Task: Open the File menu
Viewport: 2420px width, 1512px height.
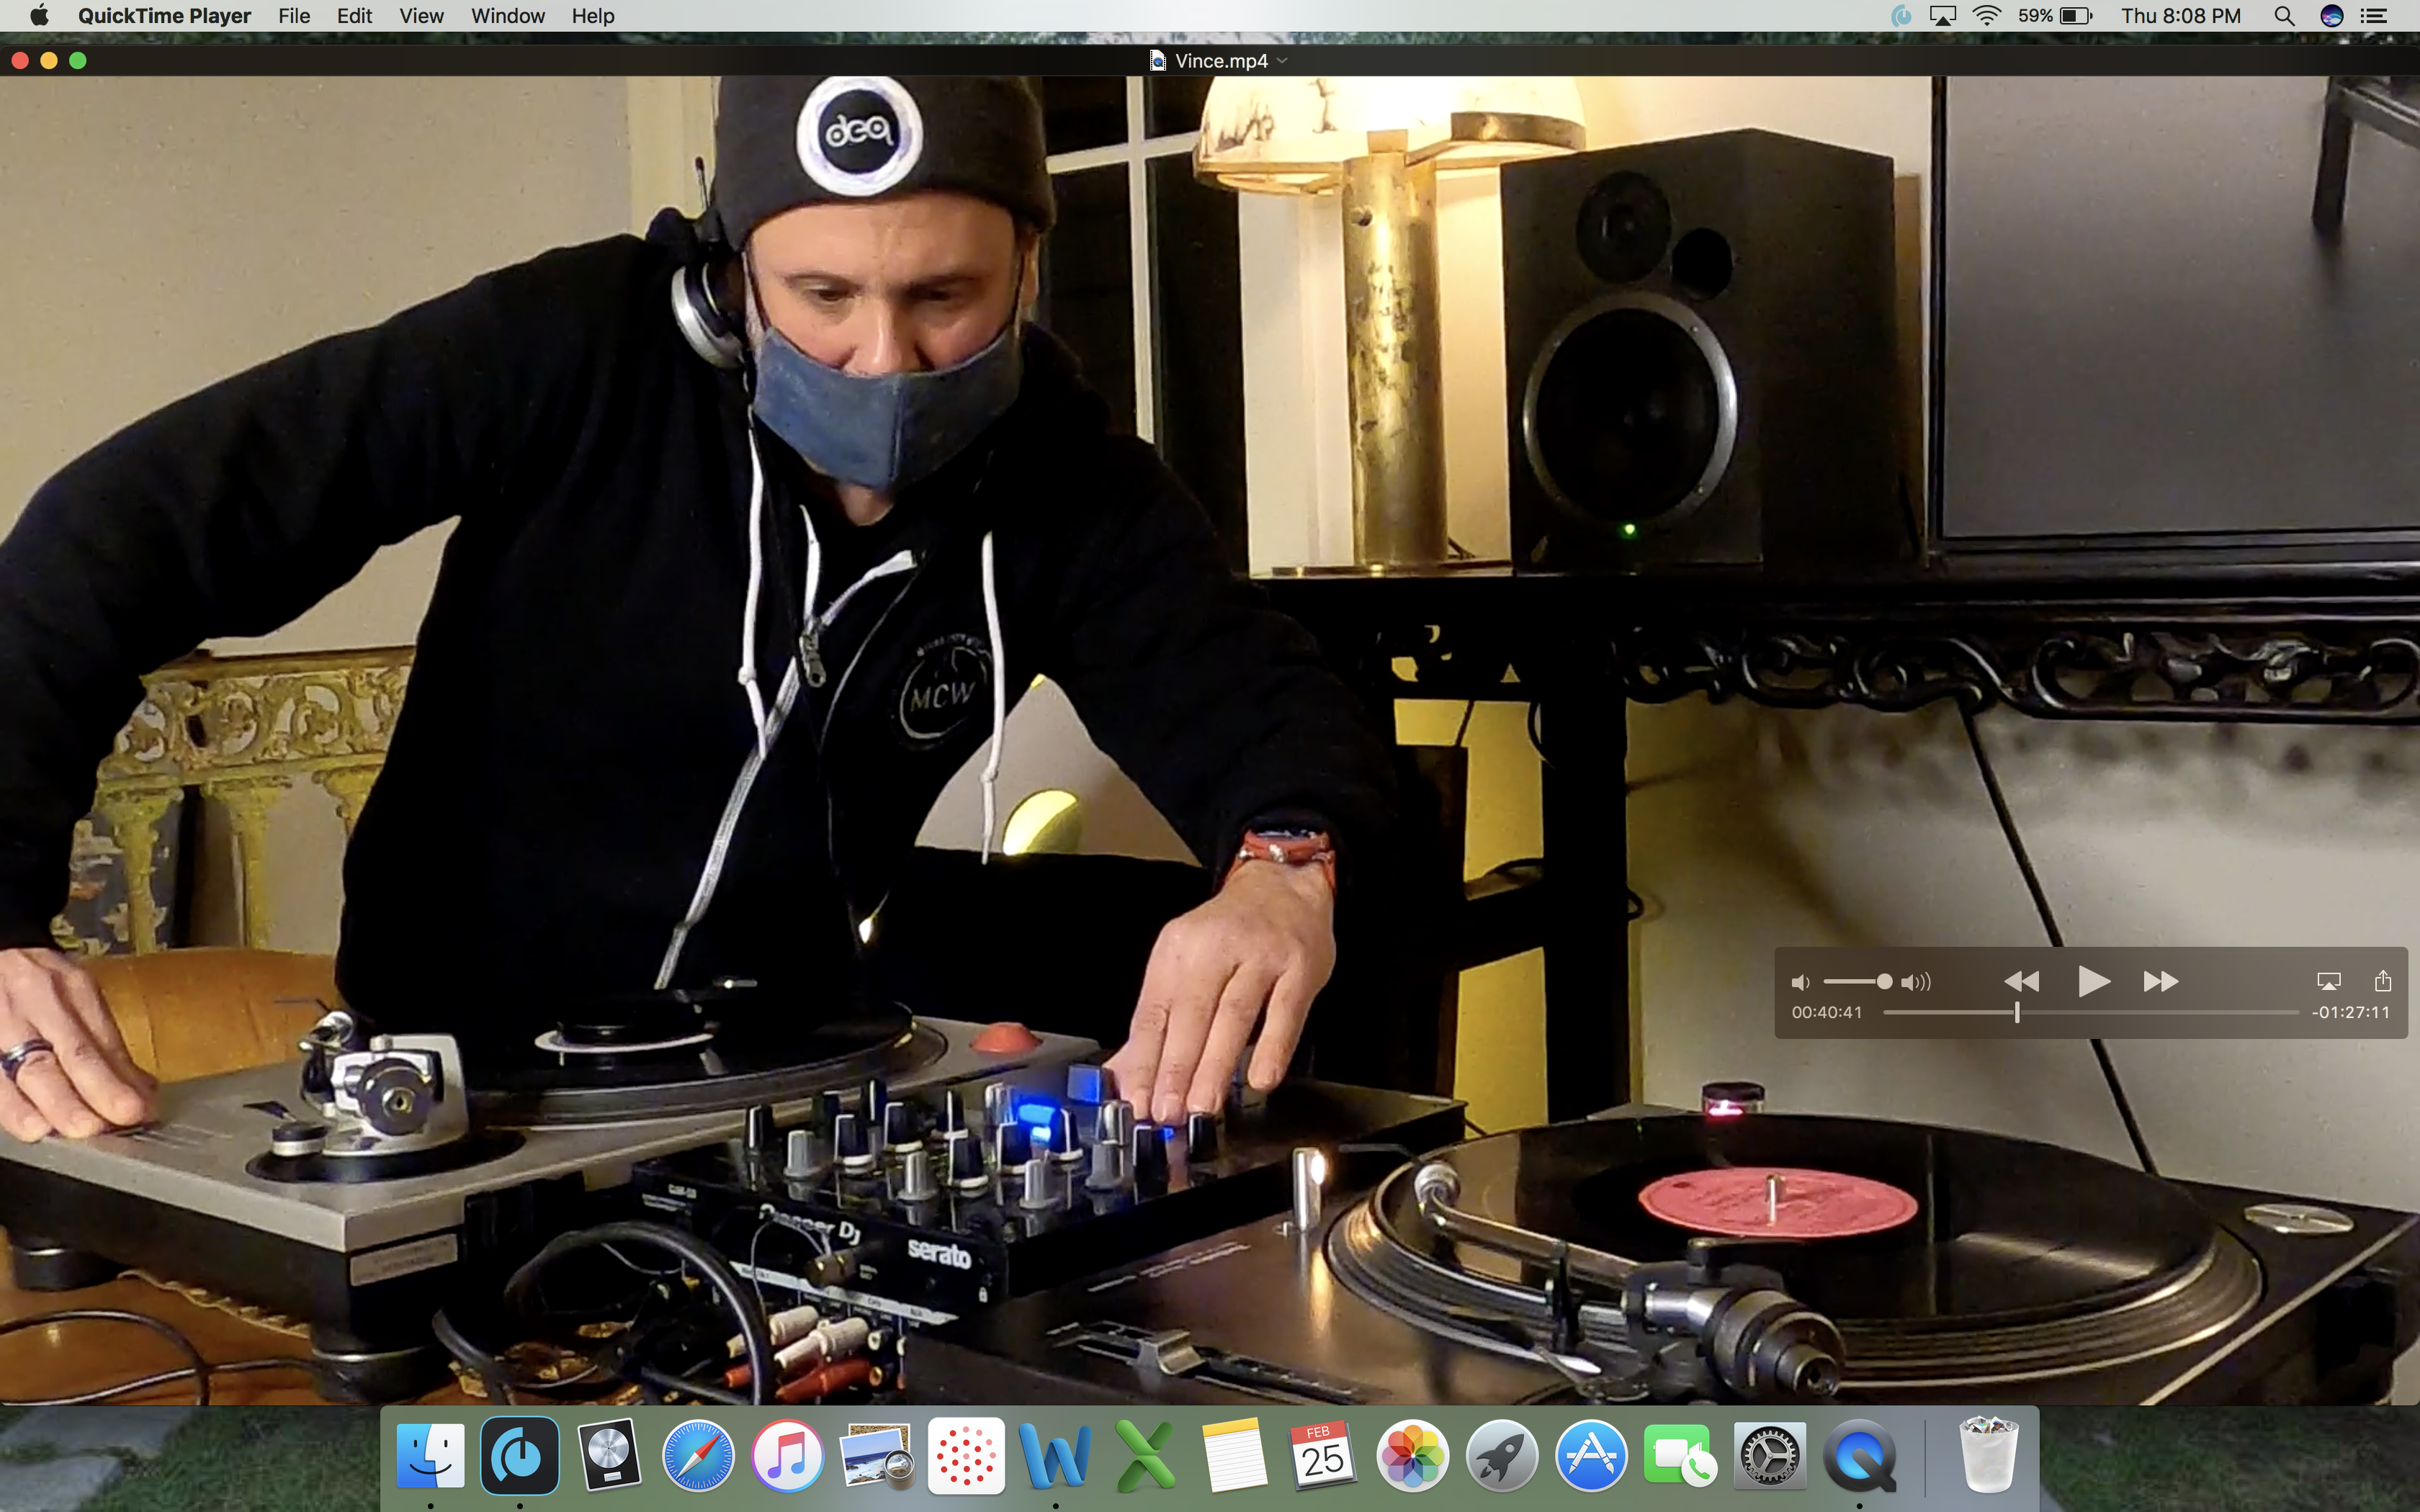Action: [x=293, y=16]
